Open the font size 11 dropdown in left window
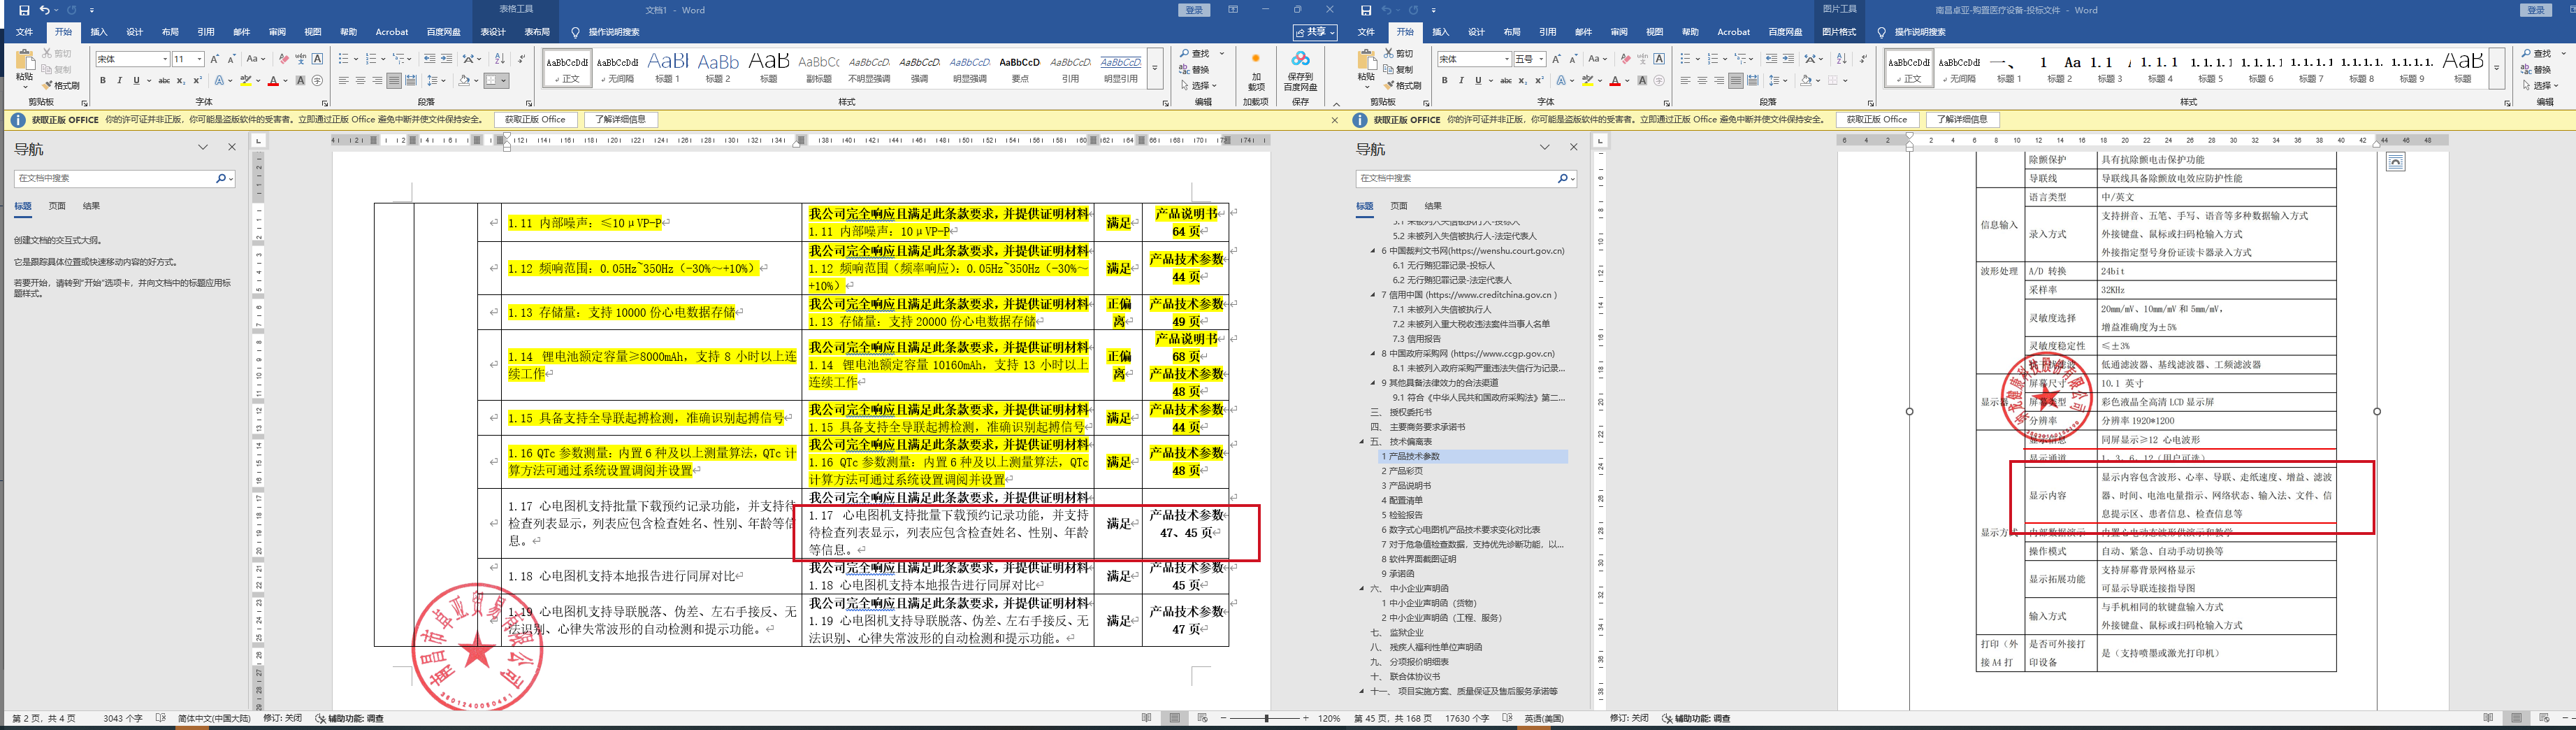2576x730 pixels. 200,59
